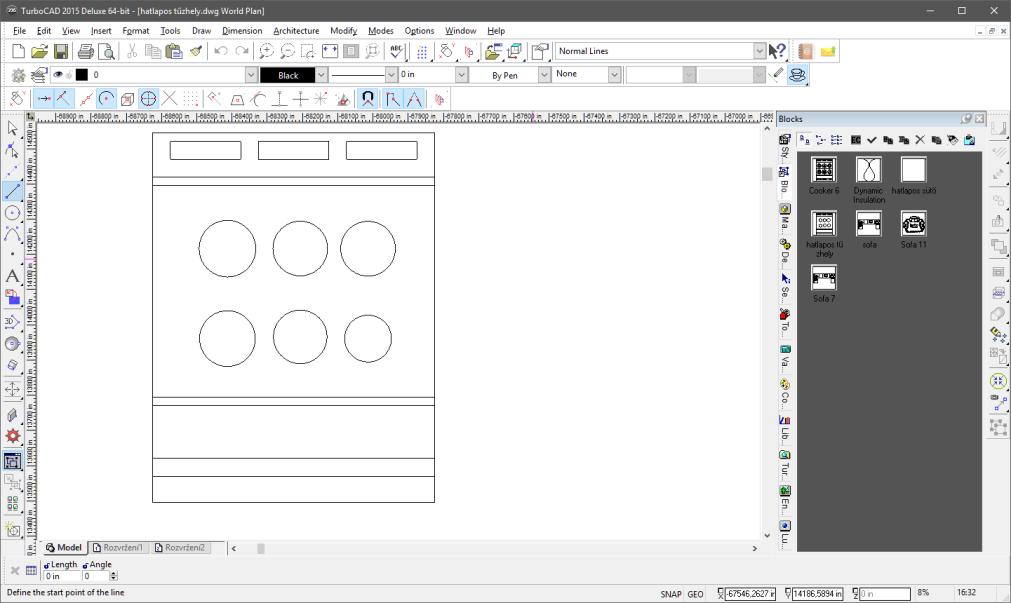1011x603 pixels.
Task: Close the Blocks panel
Action: click(979, 119)
